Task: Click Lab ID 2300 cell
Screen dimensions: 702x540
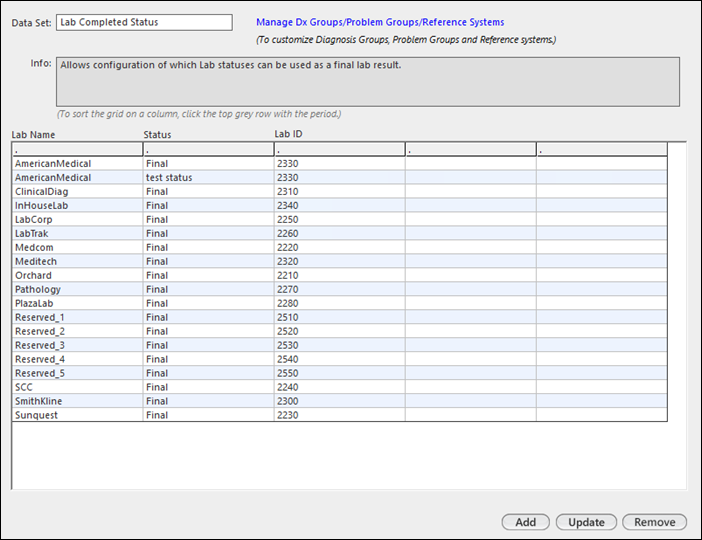Action: [x=339, y=401]
